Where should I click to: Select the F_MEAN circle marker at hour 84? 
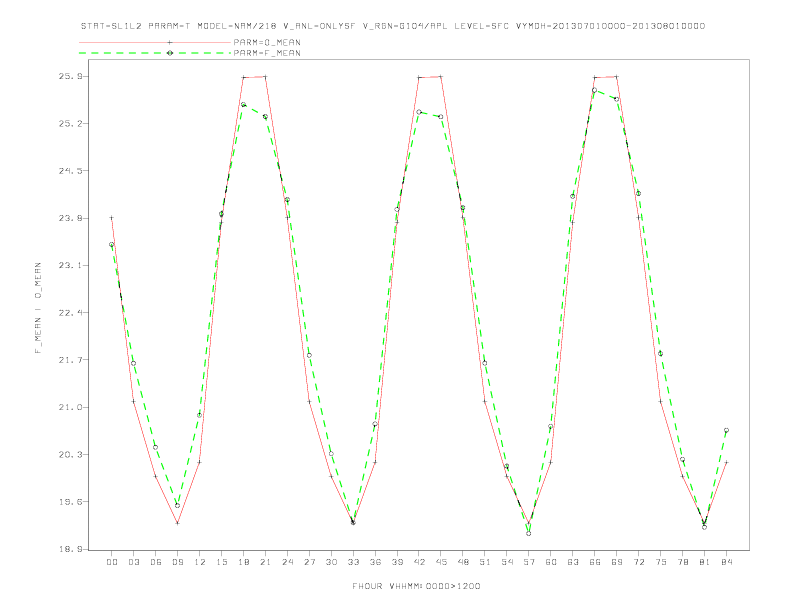[726, 430]
